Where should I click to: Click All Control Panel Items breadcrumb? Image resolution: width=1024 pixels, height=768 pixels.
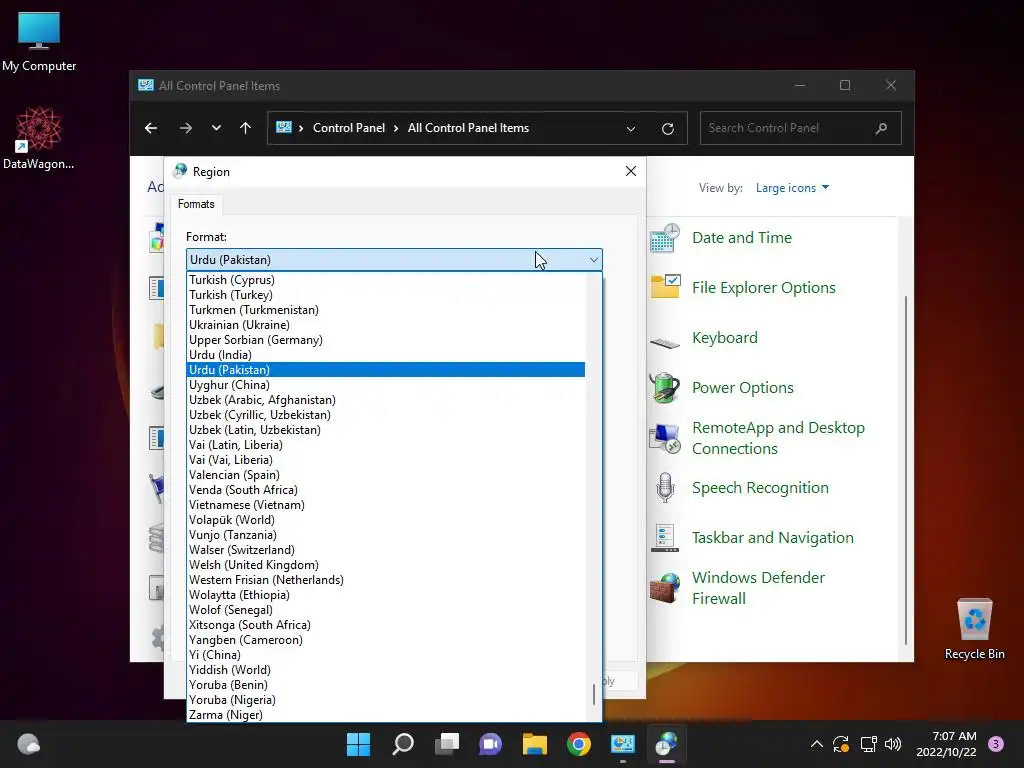[x=468, y=128]
